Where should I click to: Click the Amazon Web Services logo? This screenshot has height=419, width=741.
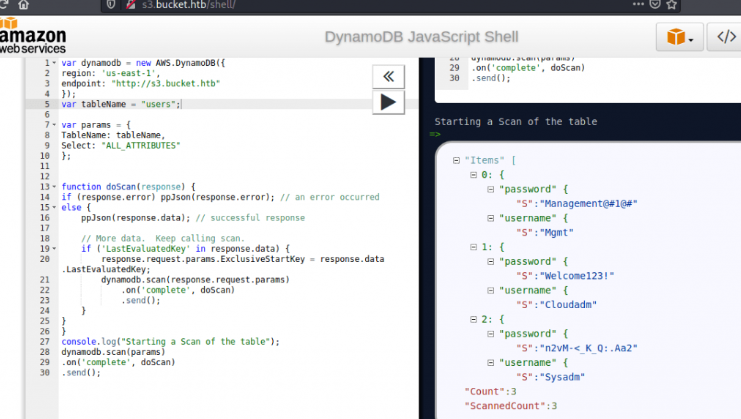[x=32, y=36]
